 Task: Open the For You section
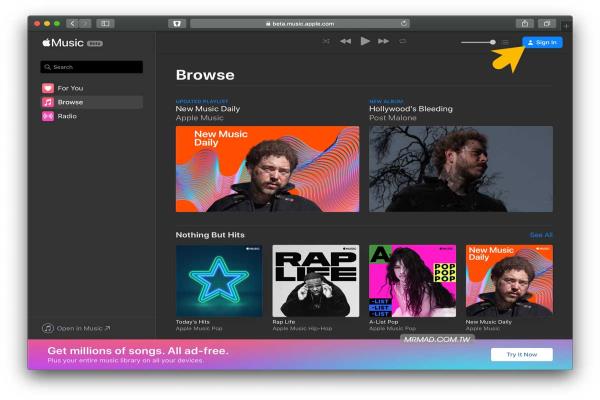[91, 88]
